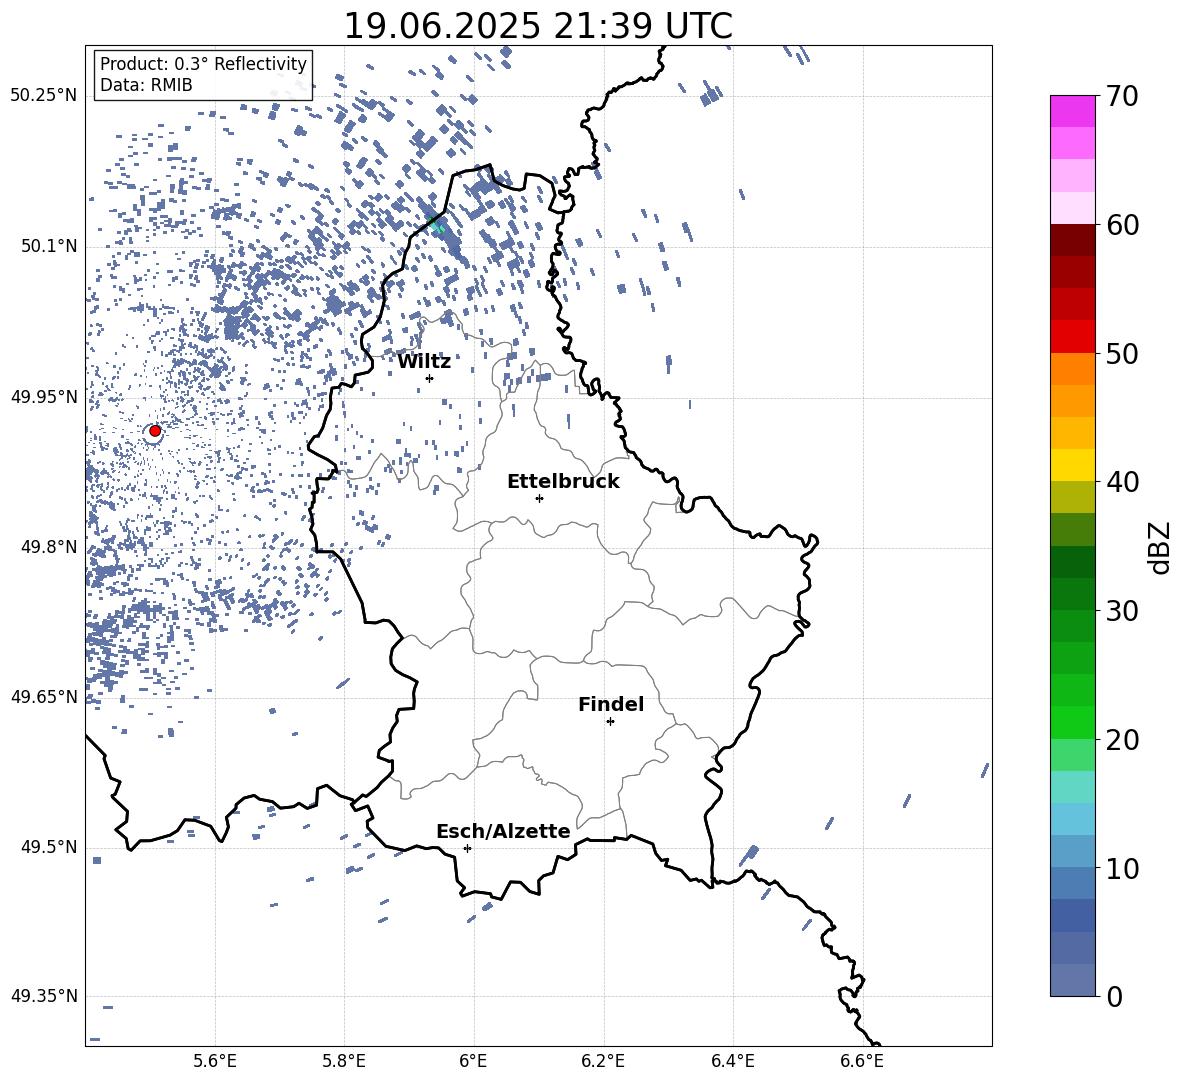Click the colorbar tick label 10

[x=1123, y=868]
